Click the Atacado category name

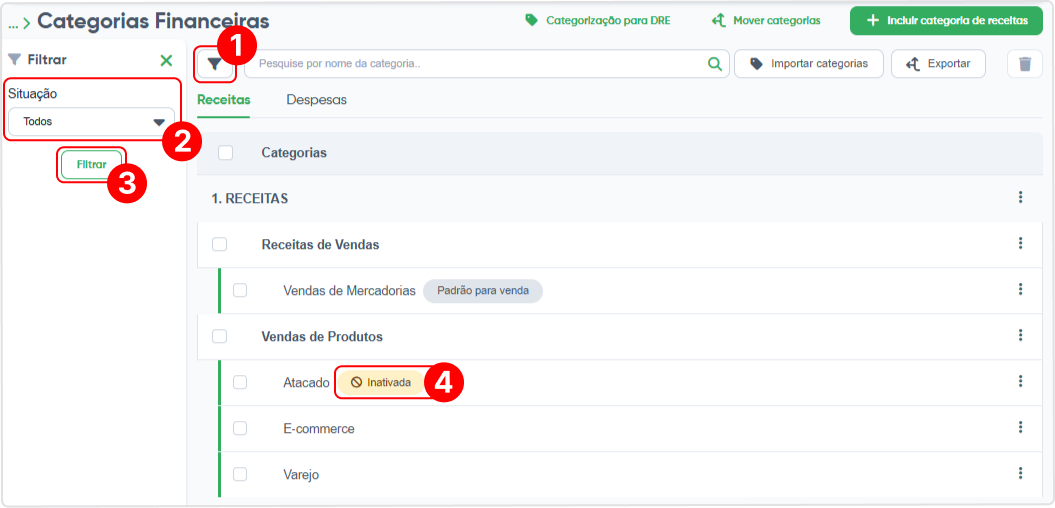pyautogui.click(x=306, y=382)
